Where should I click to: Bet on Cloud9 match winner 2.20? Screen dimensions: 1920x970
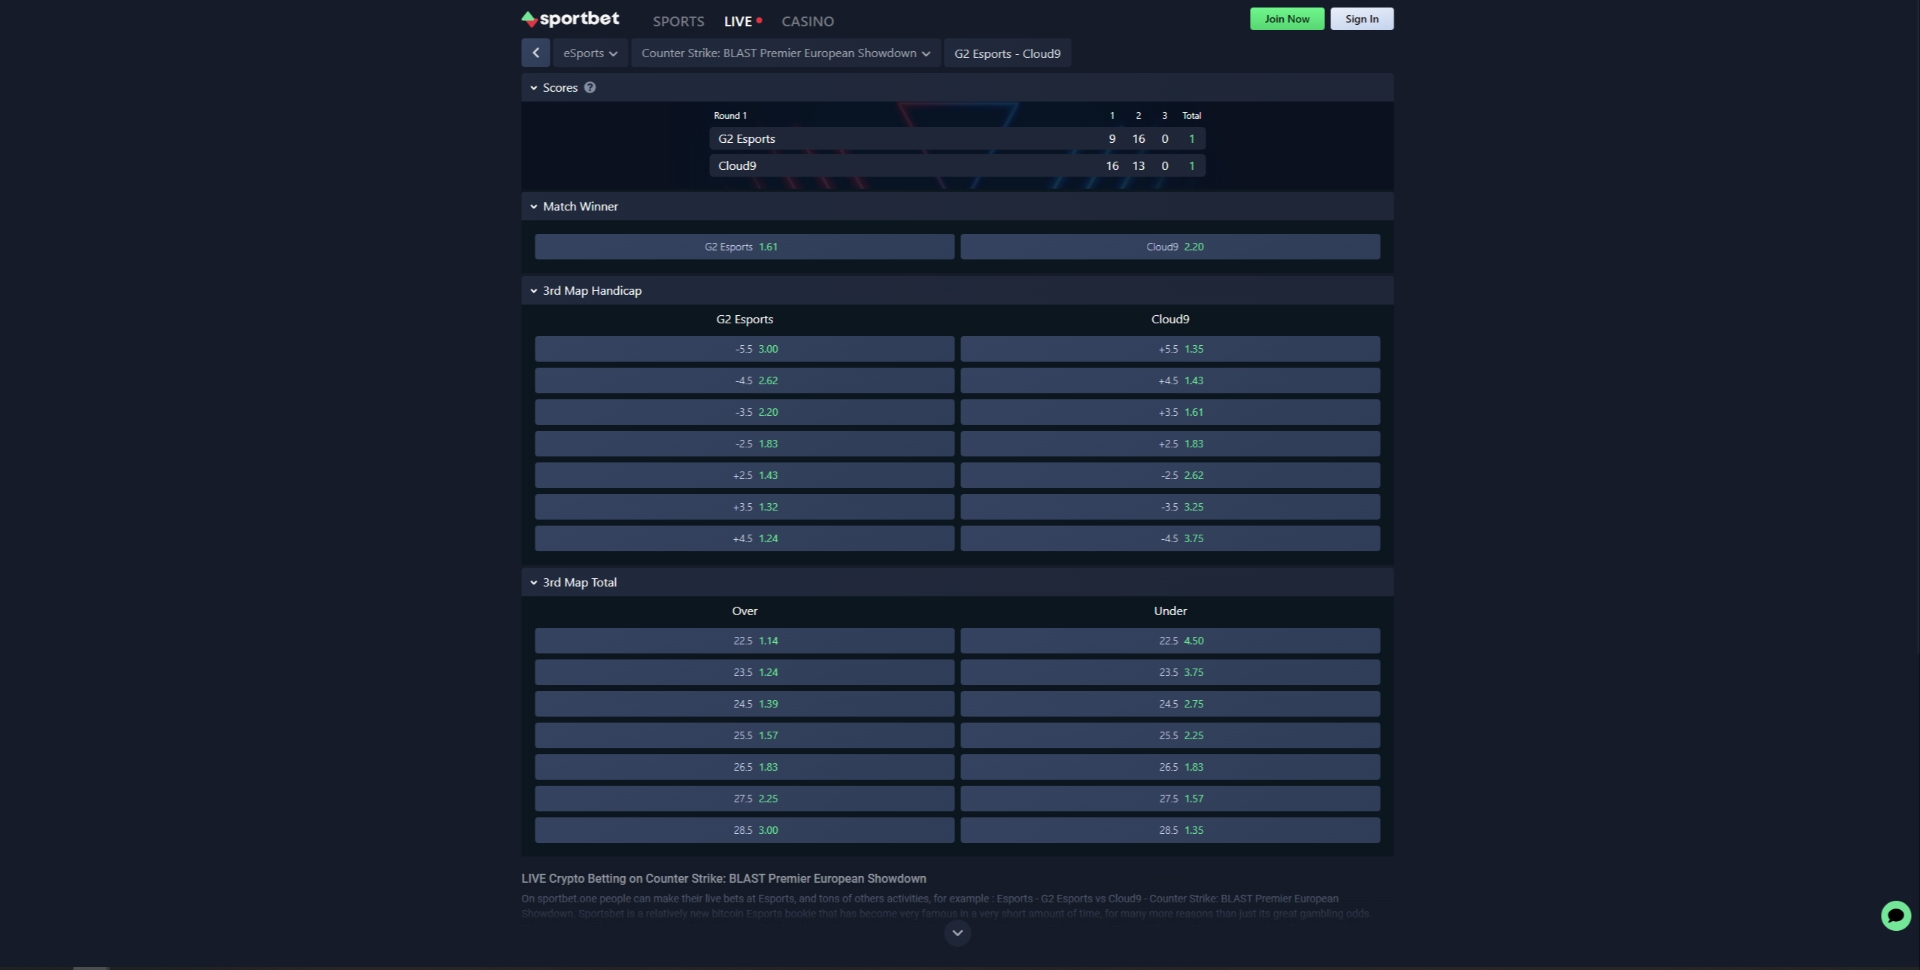coord(1170,247)
